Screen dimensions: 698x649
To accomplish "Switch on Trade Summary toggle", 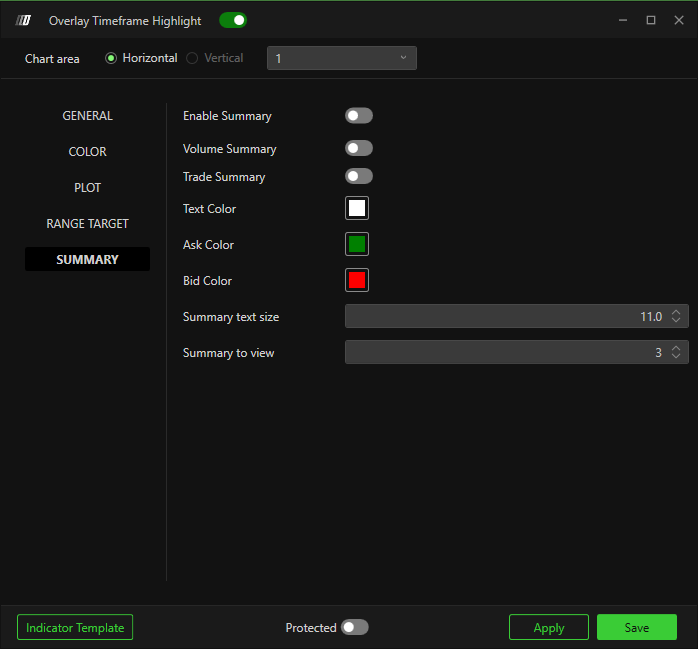I will (358, 176).
